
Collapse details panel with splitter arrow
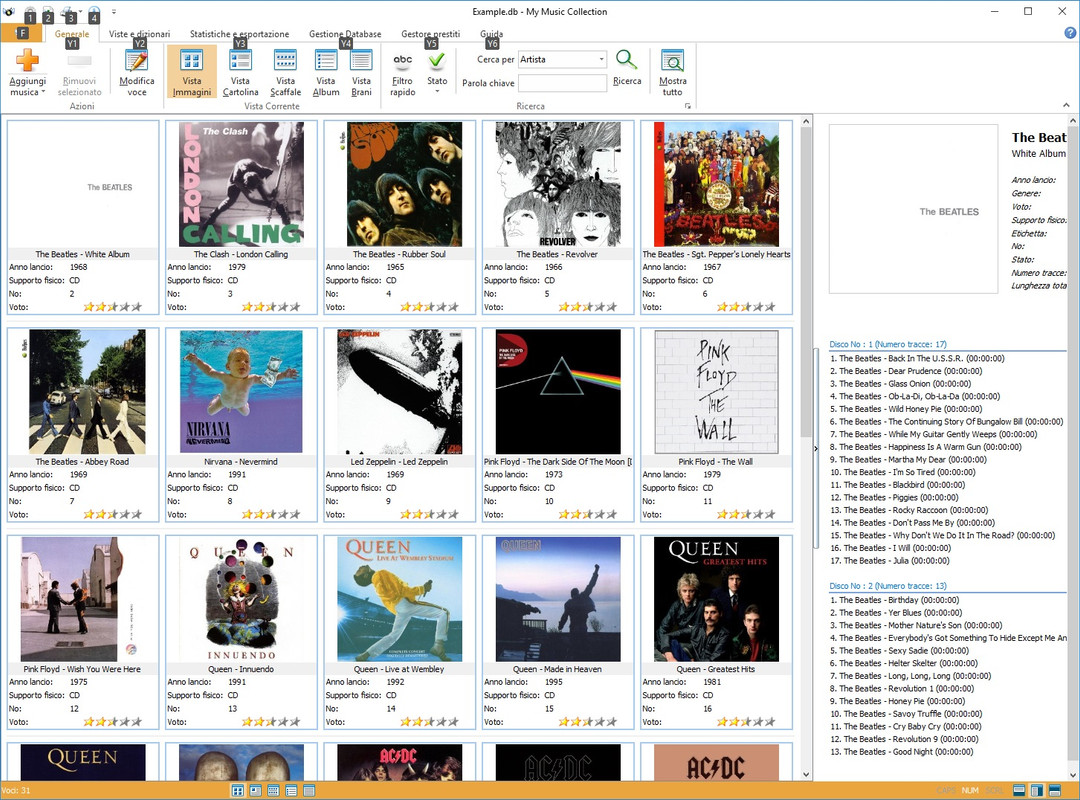point(816,449)
